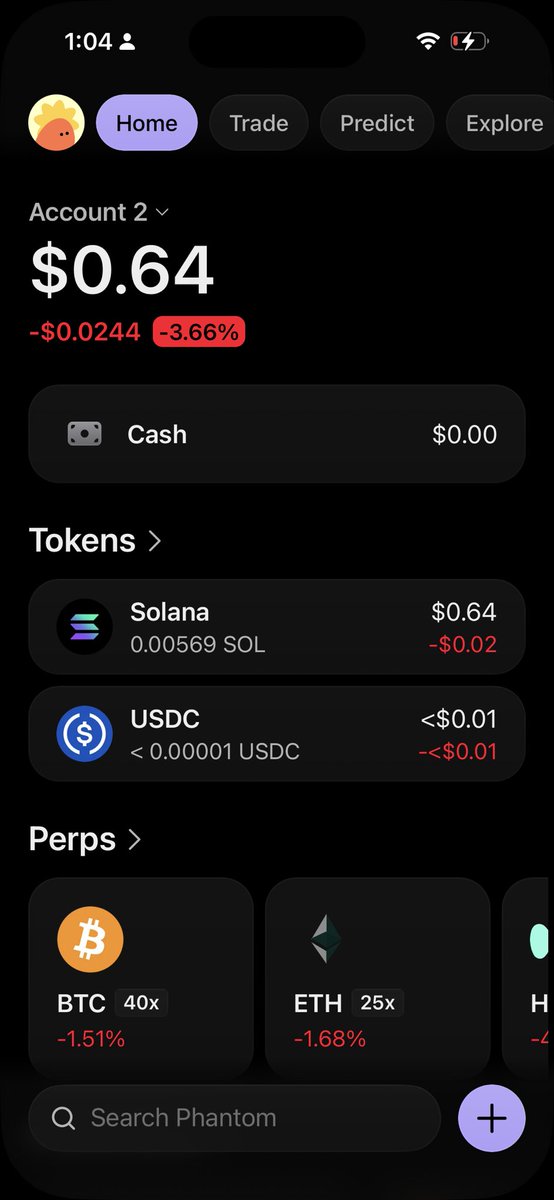
Task: Open the profile avatar icon
Action: pos(56,123)
